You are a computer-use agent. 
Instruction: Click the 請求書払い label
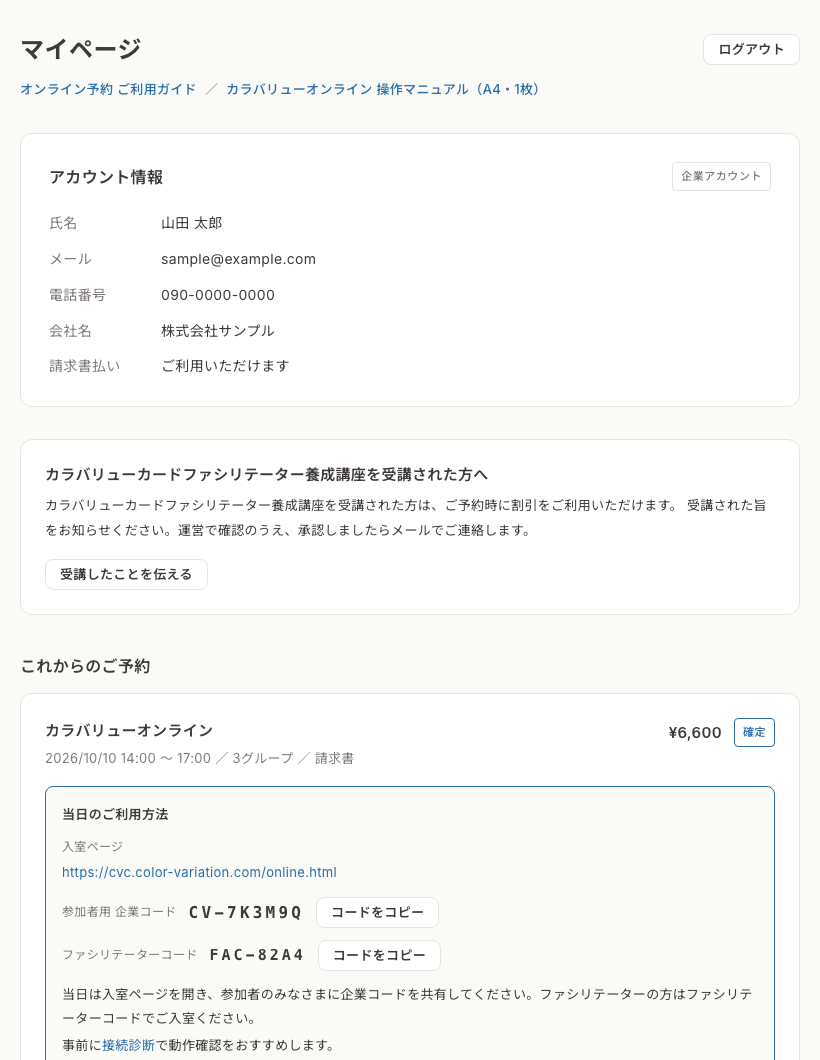[85, 366]
